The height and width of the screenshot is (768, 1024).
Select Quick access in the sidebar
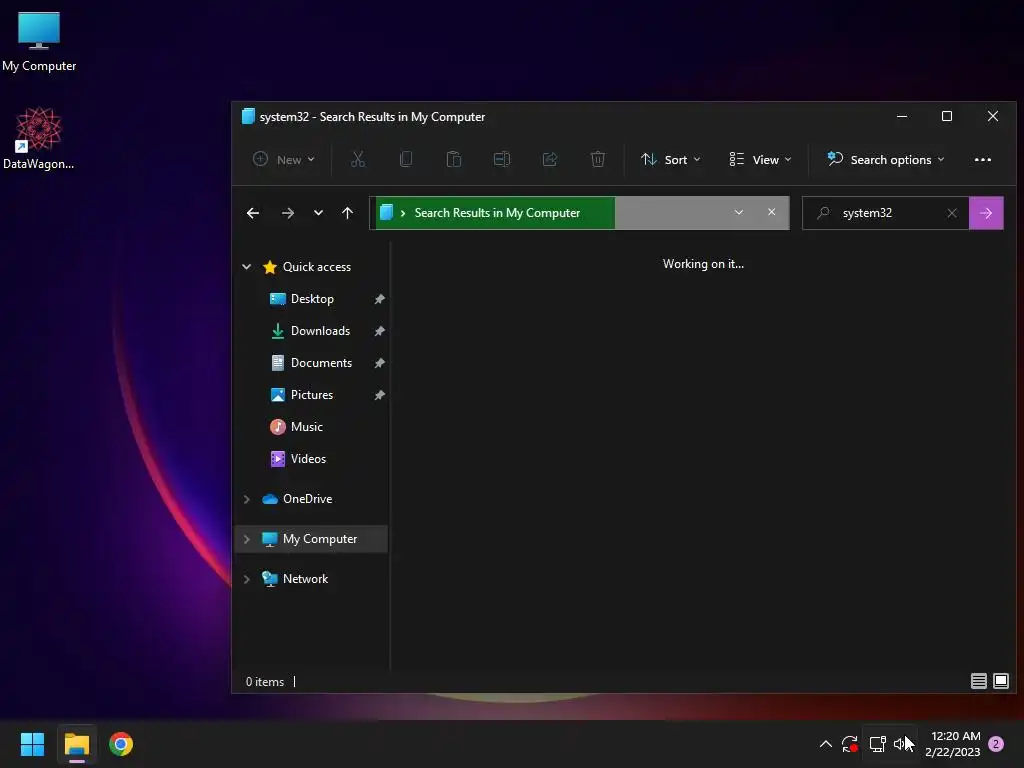[317, 266]
